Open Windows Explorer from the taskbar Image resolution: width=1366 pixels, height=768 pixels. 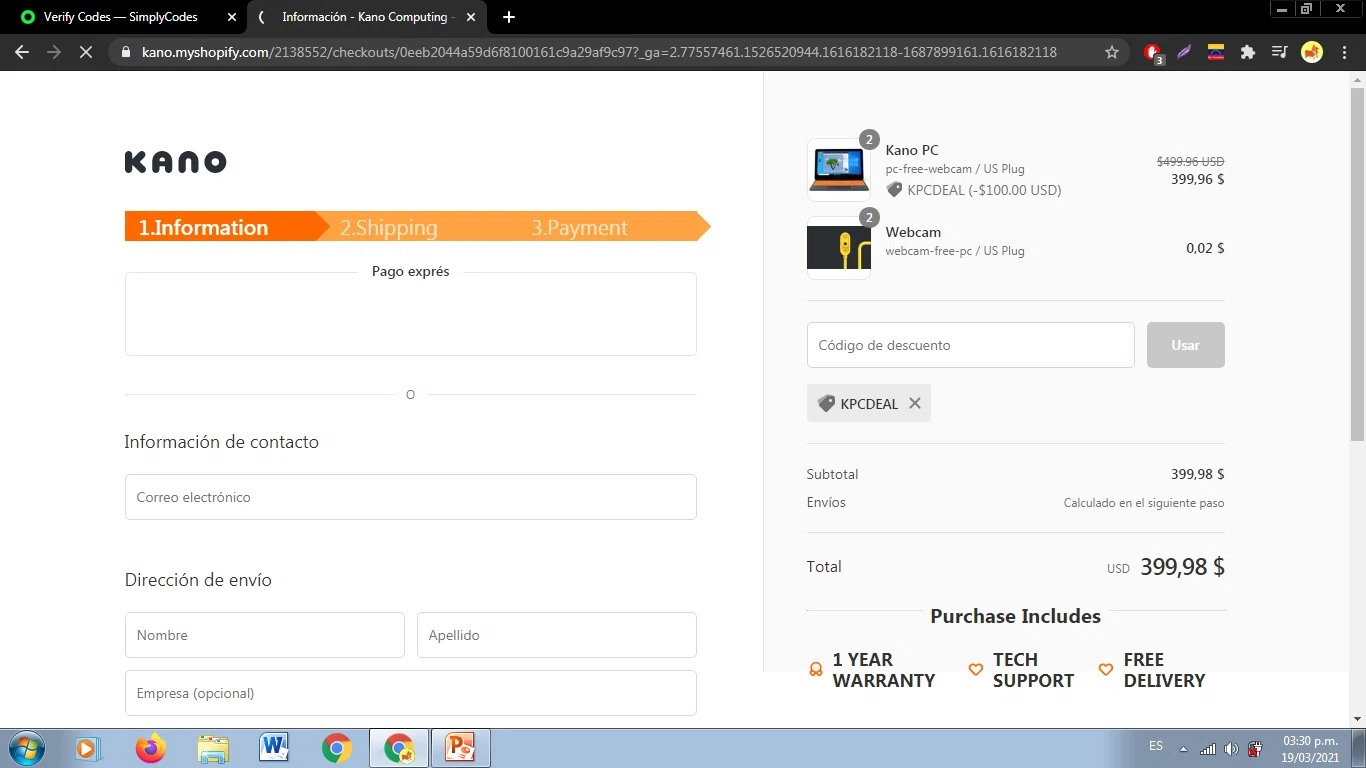(213, 748)
